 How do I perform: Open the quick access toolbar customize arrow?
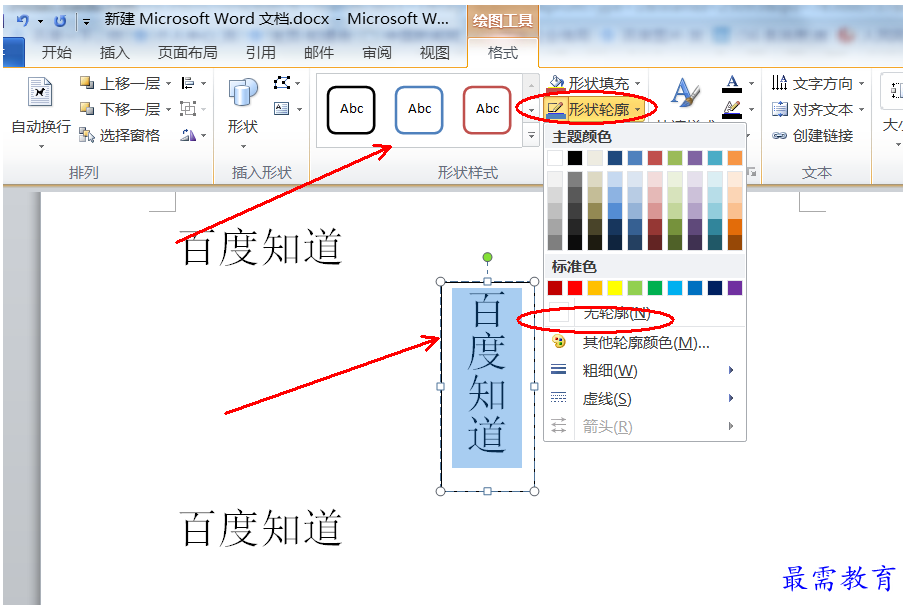point(86,22)
